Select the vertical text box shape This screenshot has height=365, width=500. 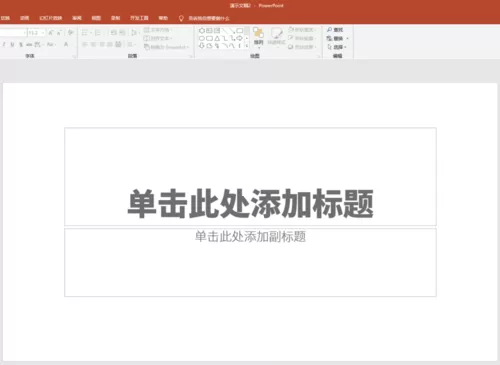(217, 31)
